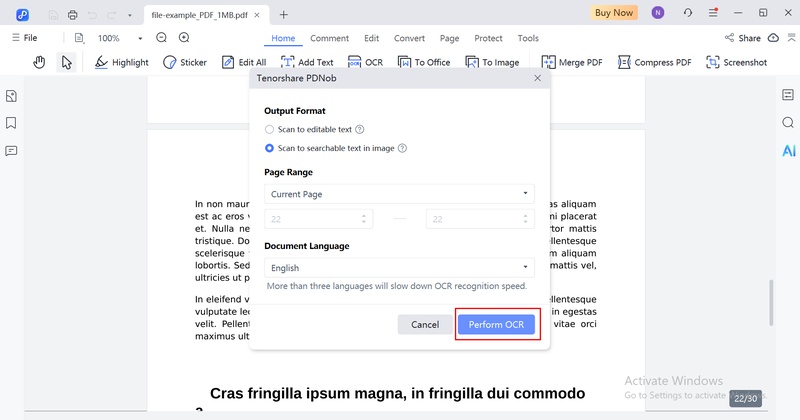
Task: Click help icon beside Scan to editable text
Action: coord(360,130)
